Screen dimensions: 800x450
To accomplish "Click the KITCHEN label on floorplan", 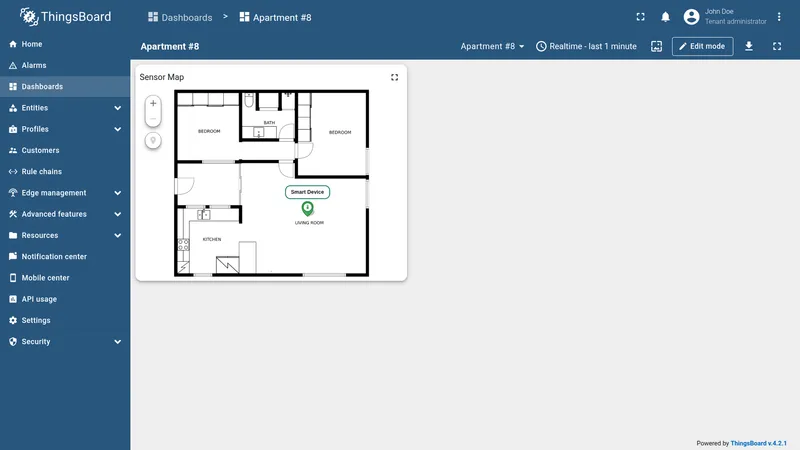I will coord(212,239).
